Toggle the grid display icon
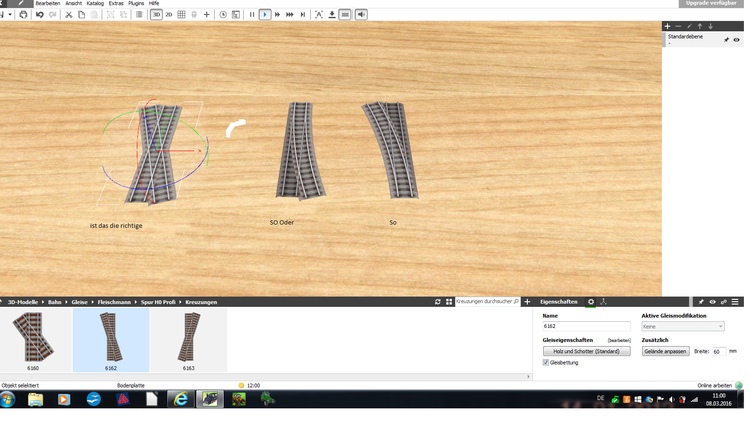The image size is (750, 421). pos(181,15)
